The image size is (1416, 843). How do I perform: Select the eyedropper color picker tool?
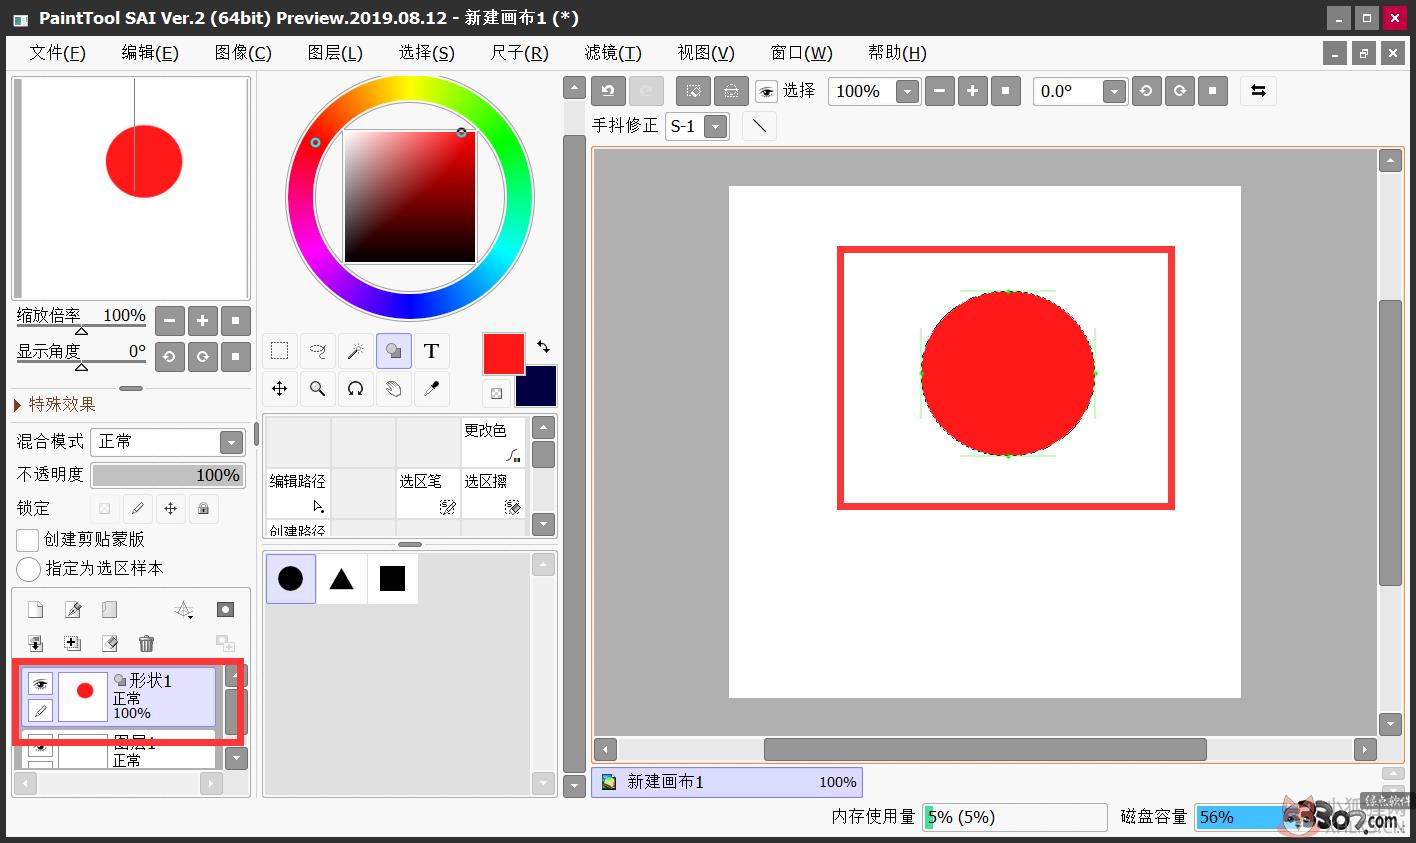click(x=432, y=389)
